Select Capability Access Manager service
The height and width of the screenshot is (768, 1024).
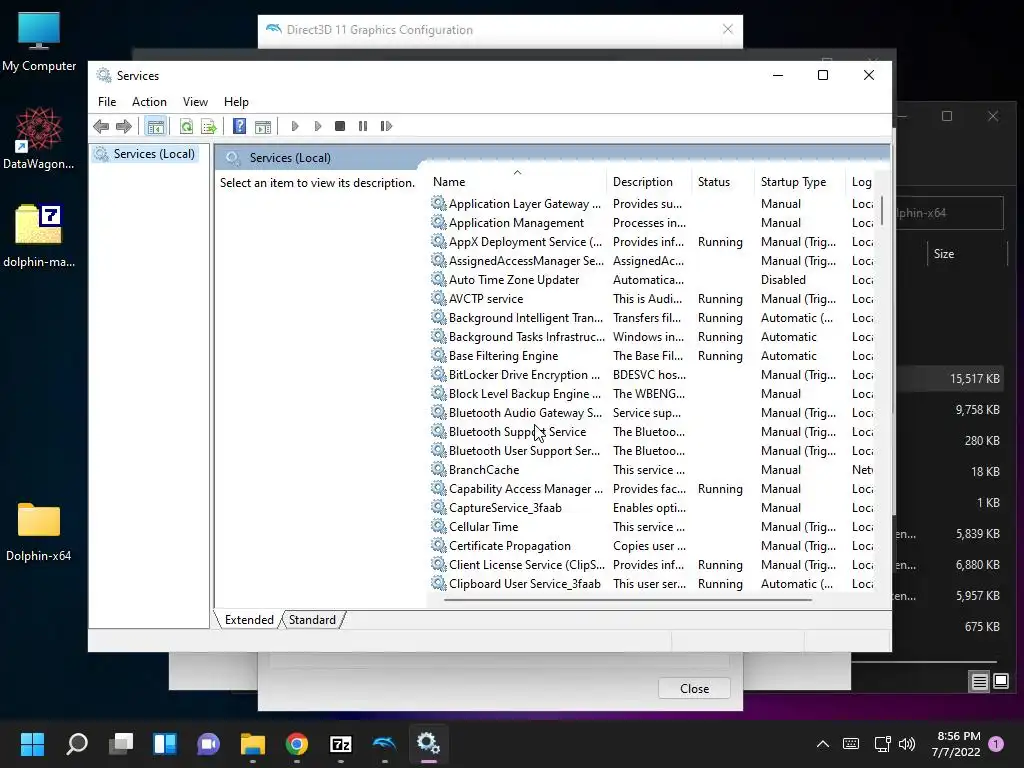[651, 488]
